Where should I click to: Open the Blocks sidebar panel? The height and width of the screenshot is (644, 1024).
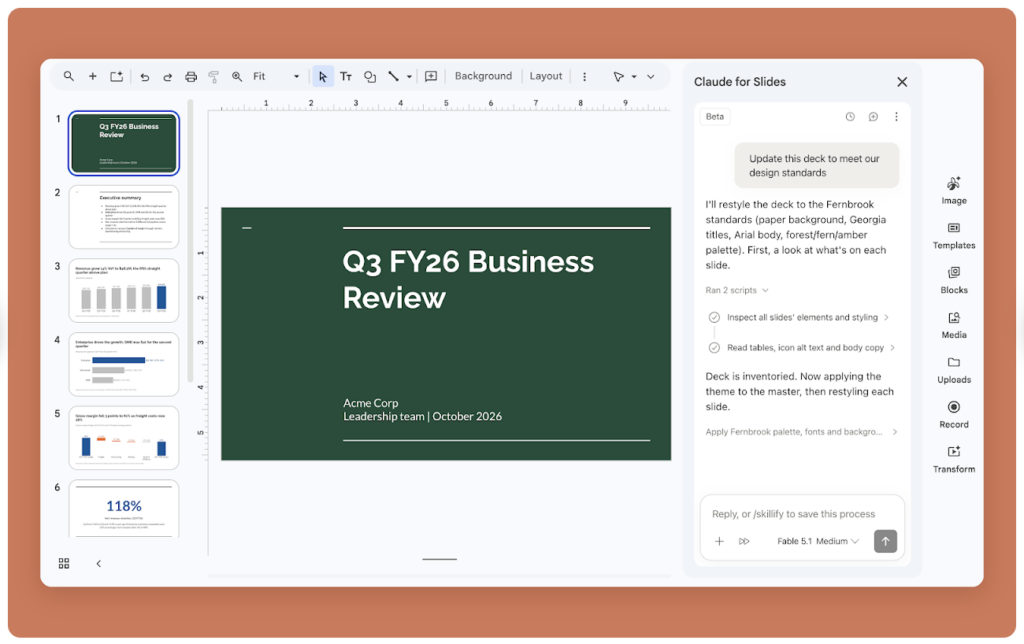[x=953, y=280]
